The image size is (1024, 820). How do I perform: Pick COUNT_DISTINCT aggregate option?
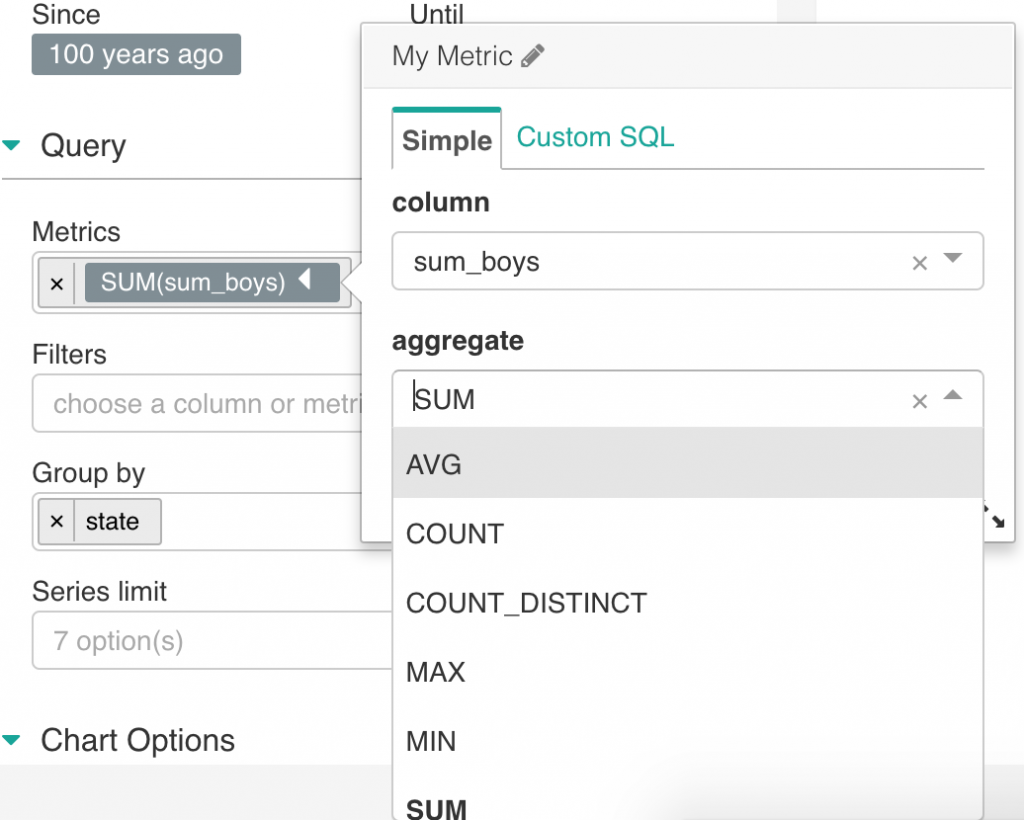(526, 603)
